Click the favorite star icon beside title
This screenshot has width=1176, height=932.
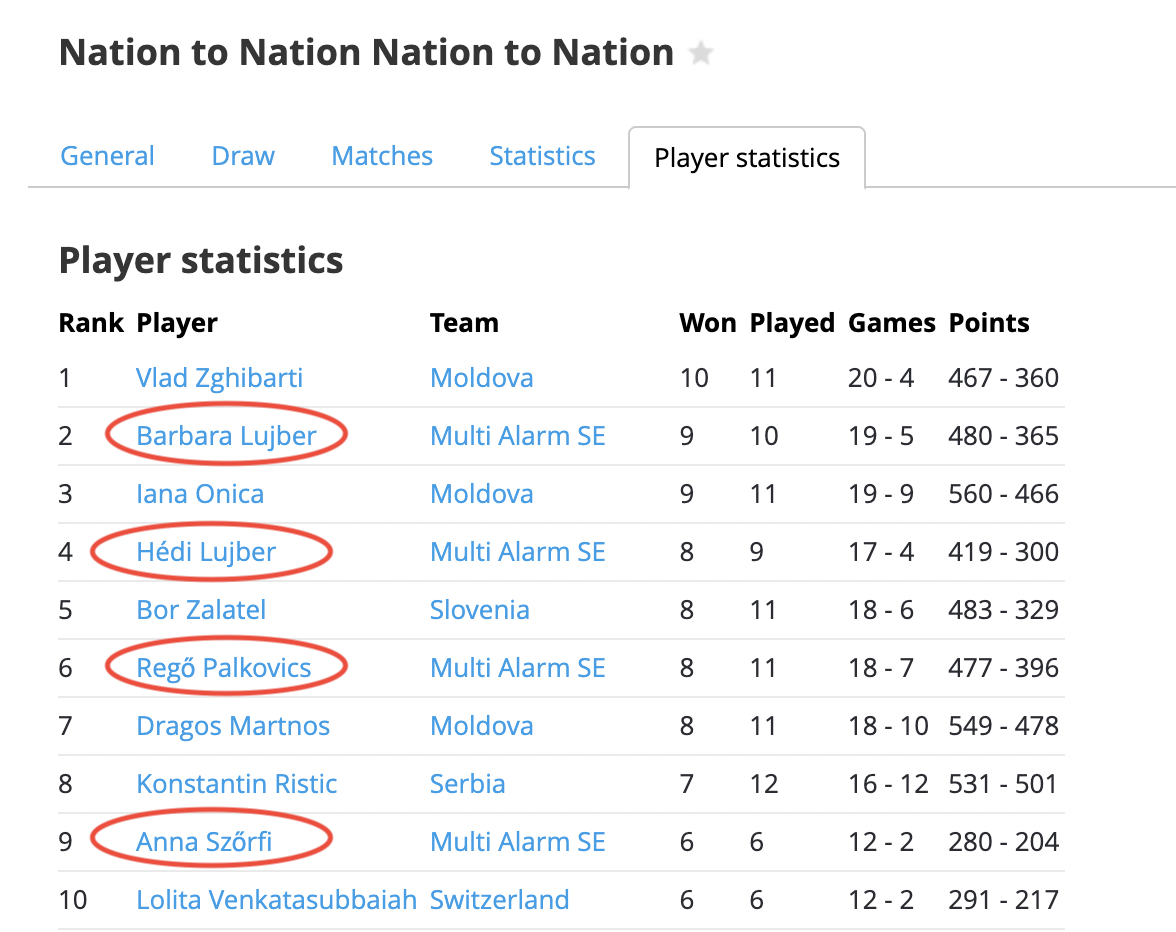click(x=701, y=54)
